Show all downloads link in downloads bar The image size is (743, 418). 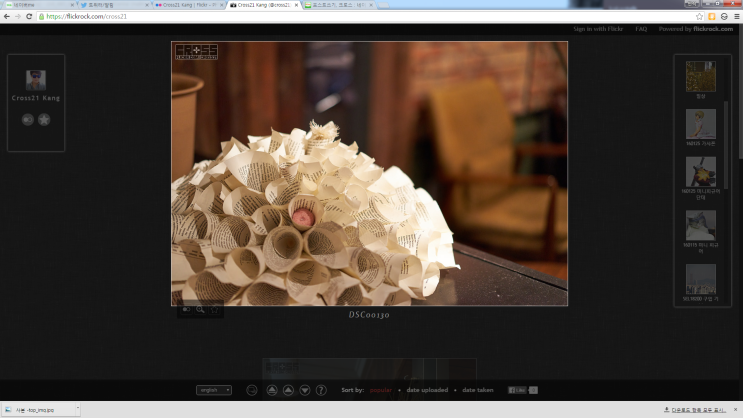(695, 410)
